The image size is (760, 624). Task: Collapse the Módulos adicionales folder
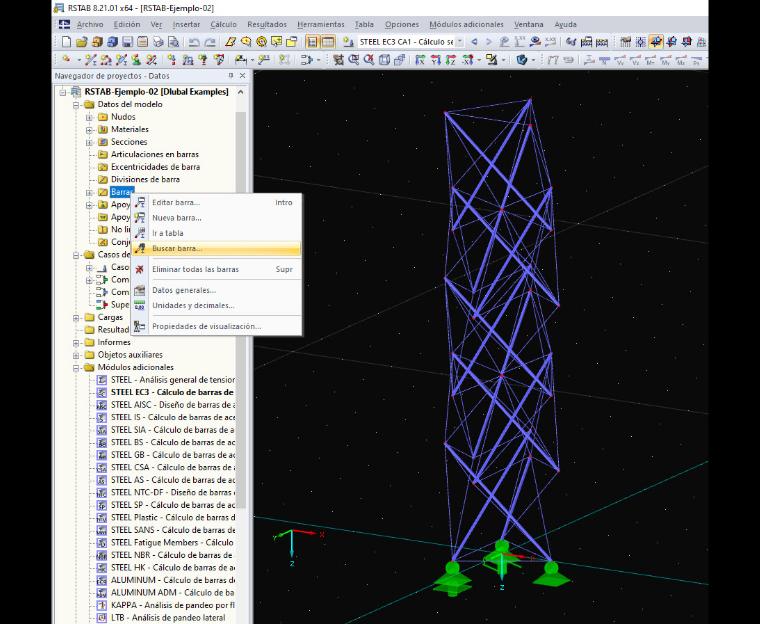point(76,368)
